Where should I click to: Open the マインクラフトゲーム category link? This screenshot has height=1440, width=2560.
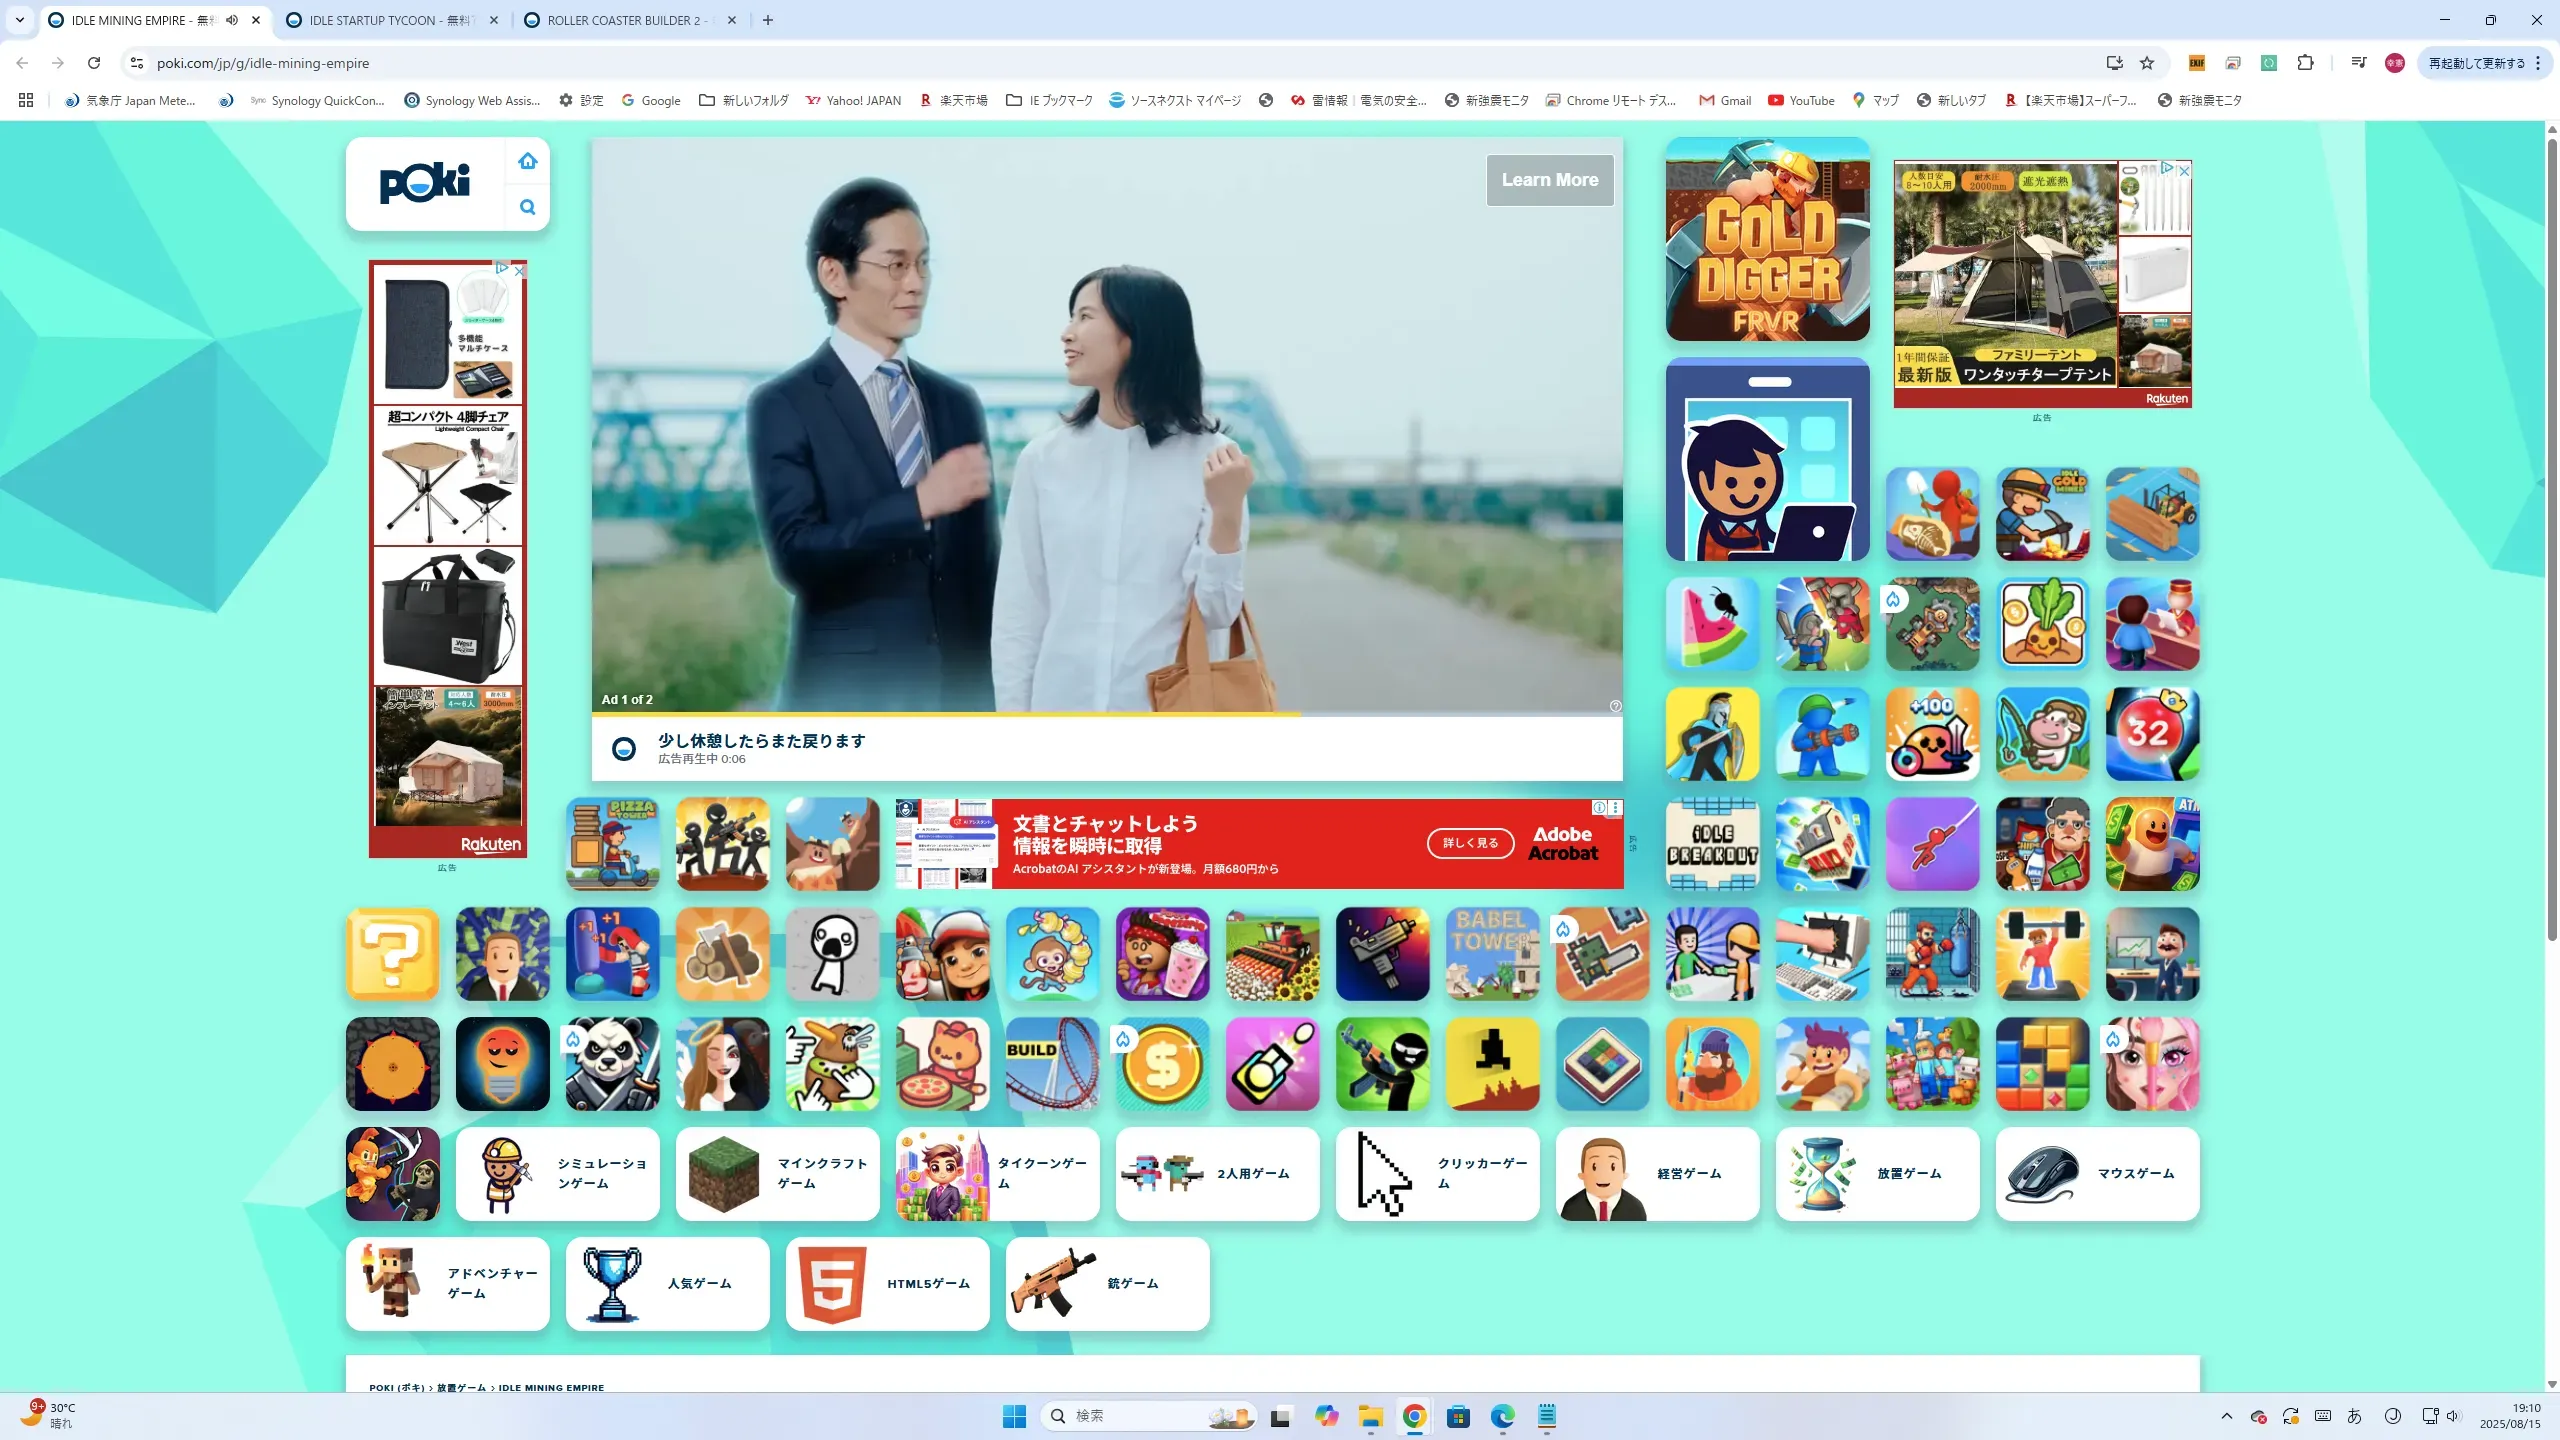(x=777, y=1174)
